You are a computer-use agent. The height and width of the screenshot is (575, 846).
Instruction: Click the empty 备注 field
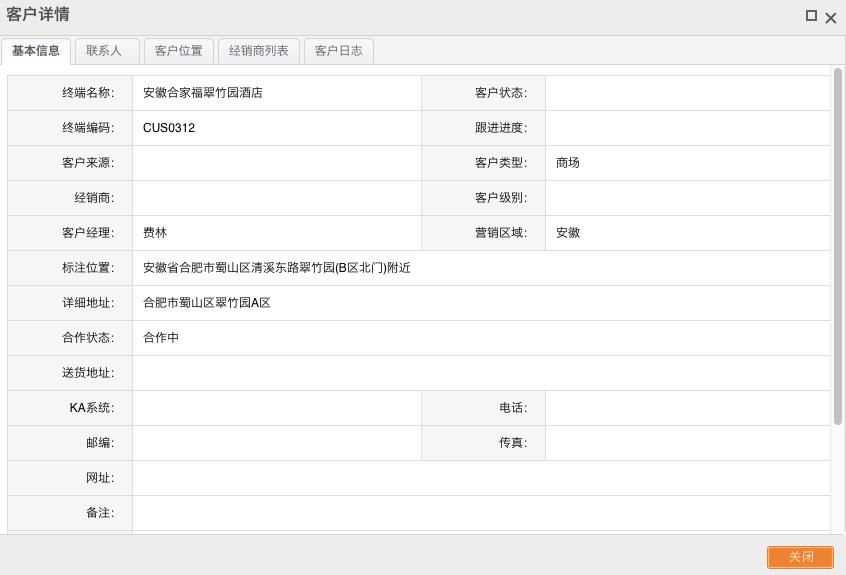click(480, 513)
